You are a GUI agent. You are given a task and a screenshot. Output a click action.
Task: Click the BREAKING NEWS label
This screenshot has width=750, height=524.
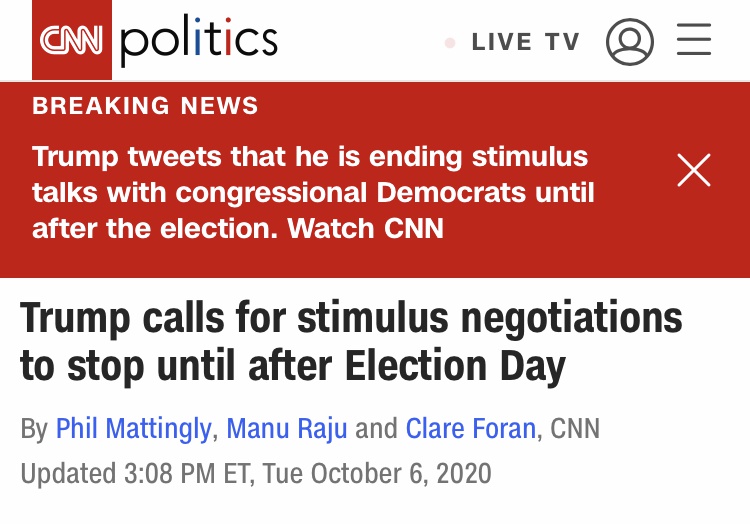point(145,106)
